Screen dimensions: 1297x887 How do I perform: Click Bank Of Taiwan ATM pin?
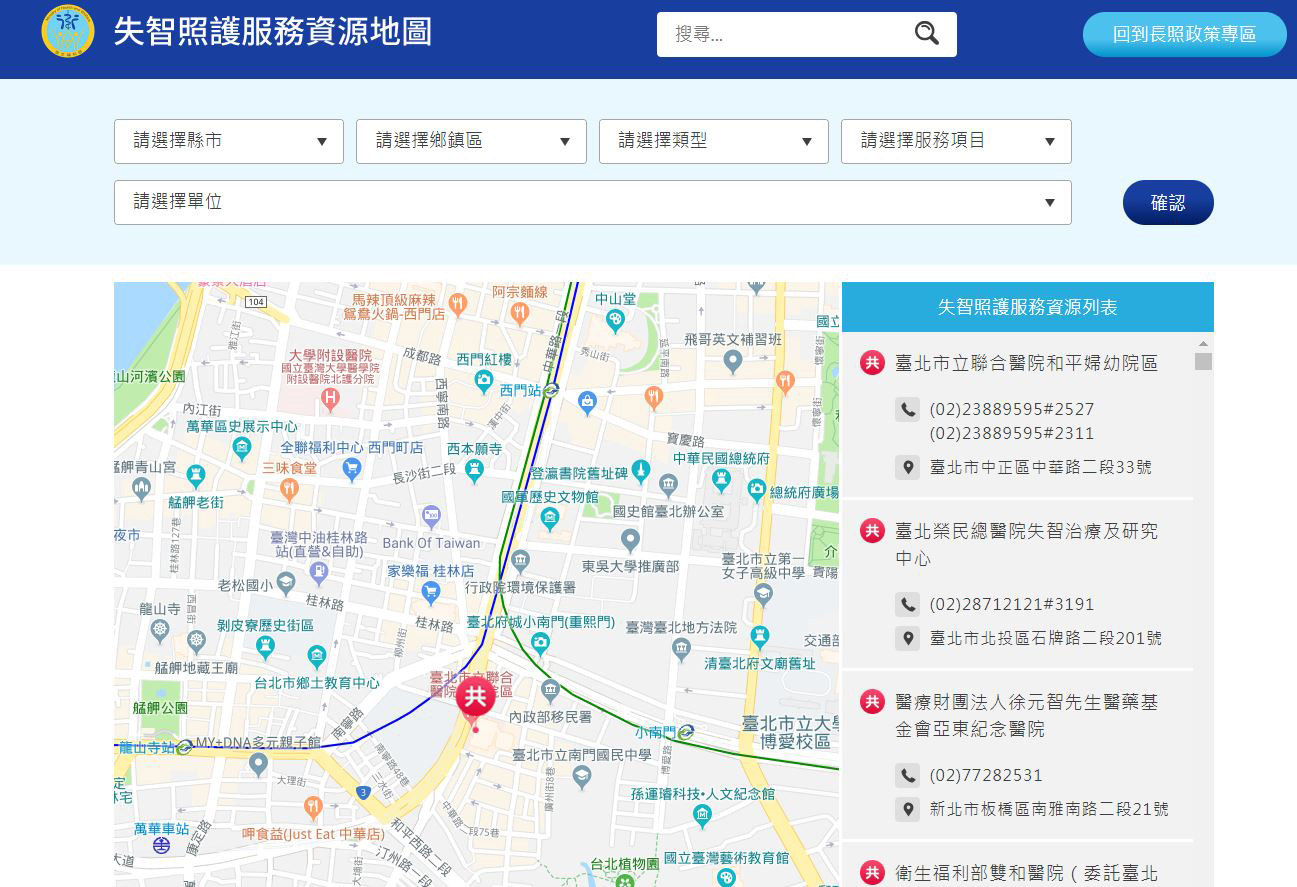coord(431,517)
